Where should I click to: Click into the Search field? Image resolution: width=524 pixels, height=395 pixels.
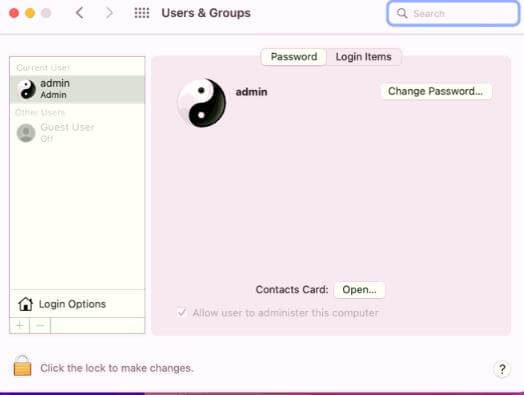coord(453,13)
